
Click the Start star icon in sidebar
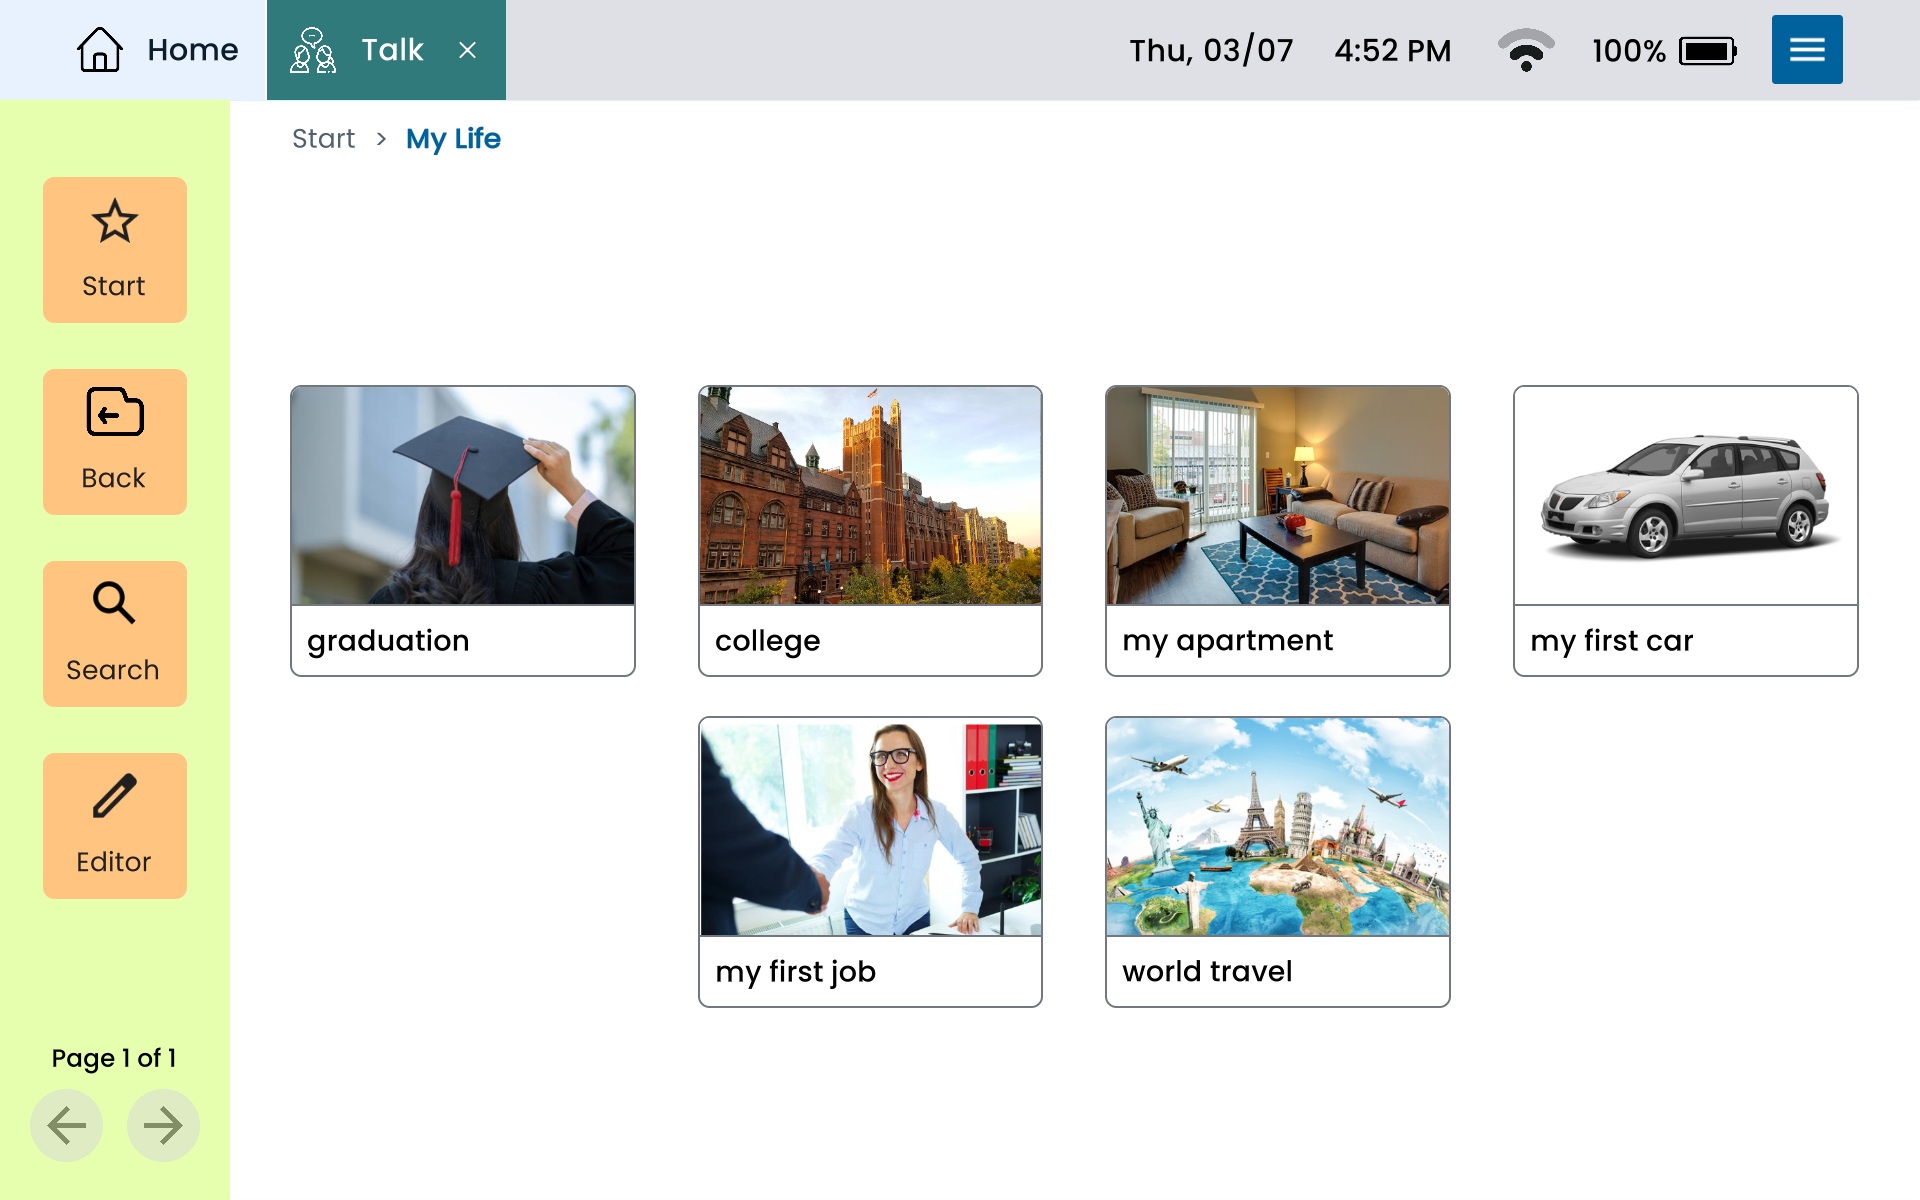click(x=114, y=250)
